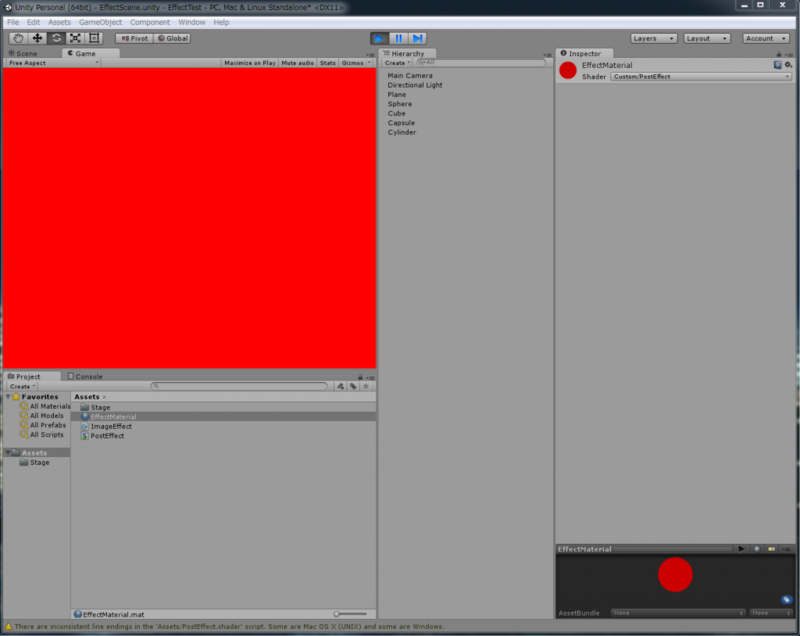Image resolution: width=800 pixels, height=636 pixels.
Task: Select the Rect transform tool
Action: [94, 38]
